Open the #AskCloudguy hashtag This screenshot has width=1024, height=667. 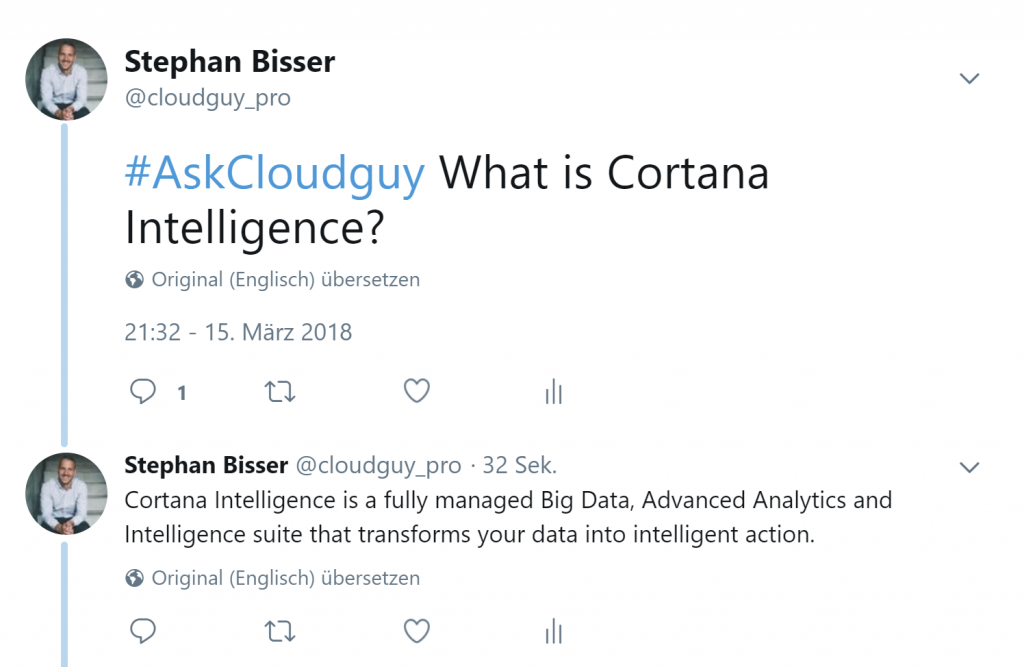click(x=275, y=173)
